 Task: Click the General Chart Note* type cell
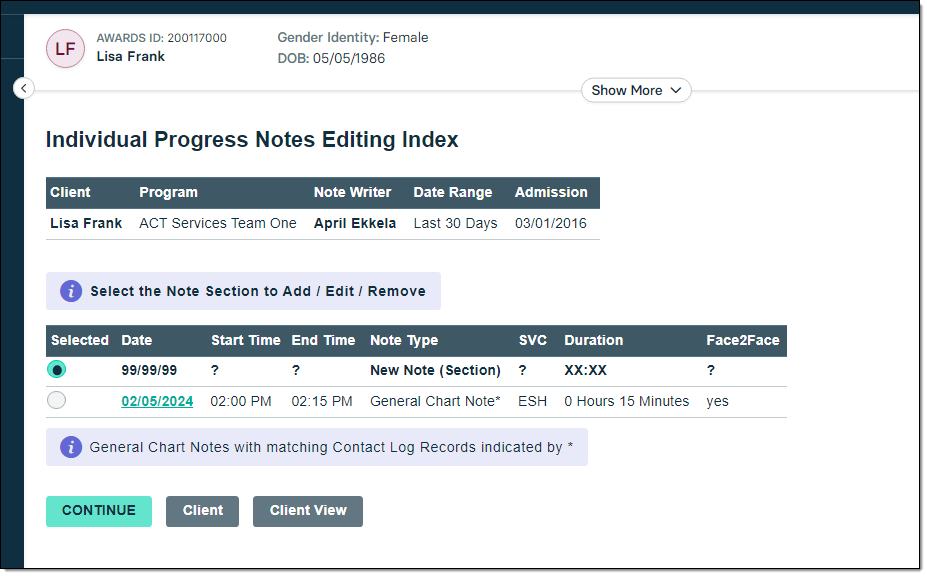(435, 401)
